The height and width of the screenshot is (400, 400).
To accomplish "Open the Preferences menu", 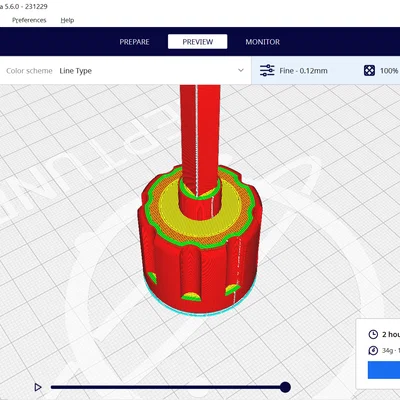I will pyautogui.click(x=29, y=20).
